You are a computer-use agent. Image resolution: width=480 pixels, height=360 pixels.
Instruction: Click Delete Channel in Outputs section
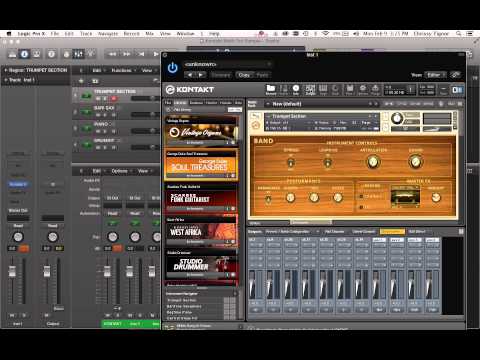coord(363,231)
